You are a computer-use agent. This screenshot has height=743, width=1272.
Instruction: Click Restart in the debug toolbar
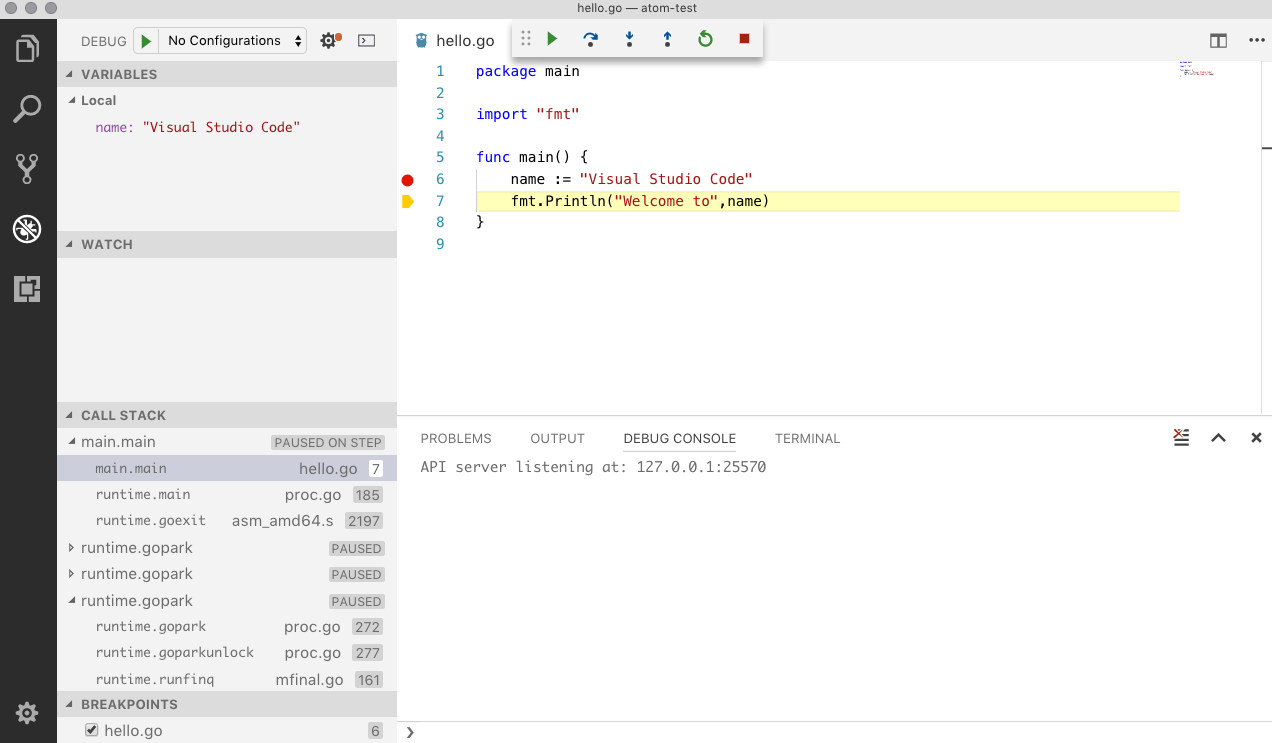tap(706, 39)
